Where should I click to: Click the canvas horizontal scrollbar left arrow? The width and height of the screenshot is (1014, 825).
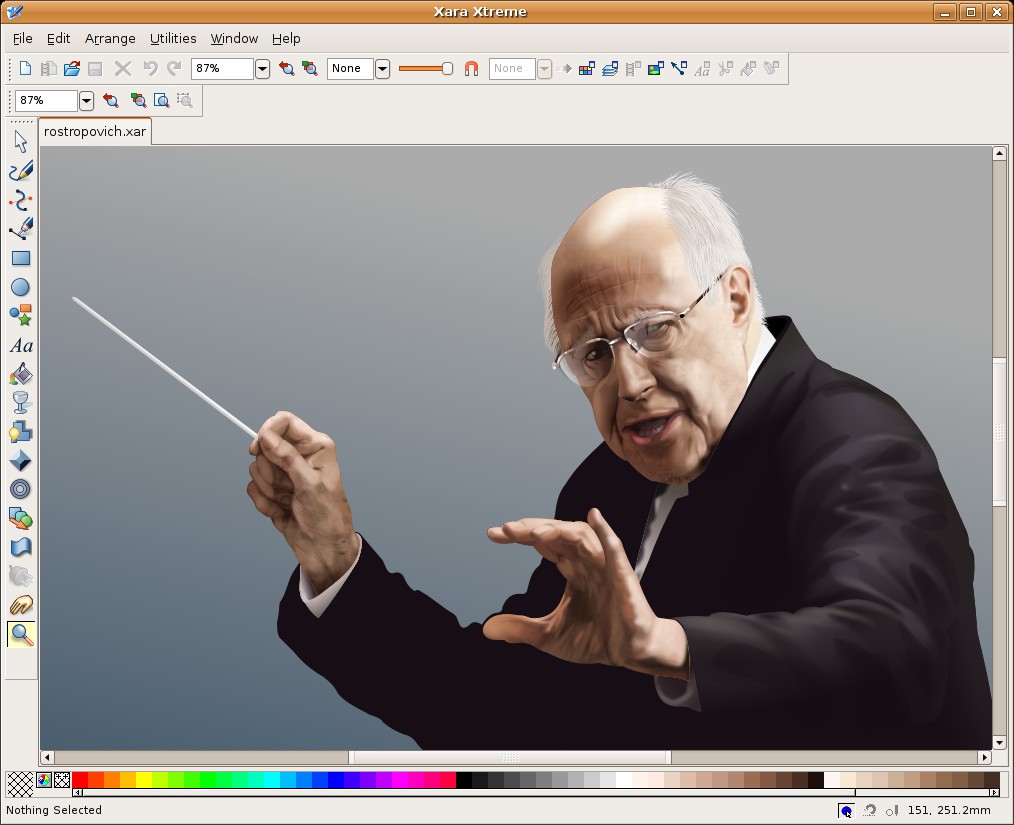pos(47,757)
